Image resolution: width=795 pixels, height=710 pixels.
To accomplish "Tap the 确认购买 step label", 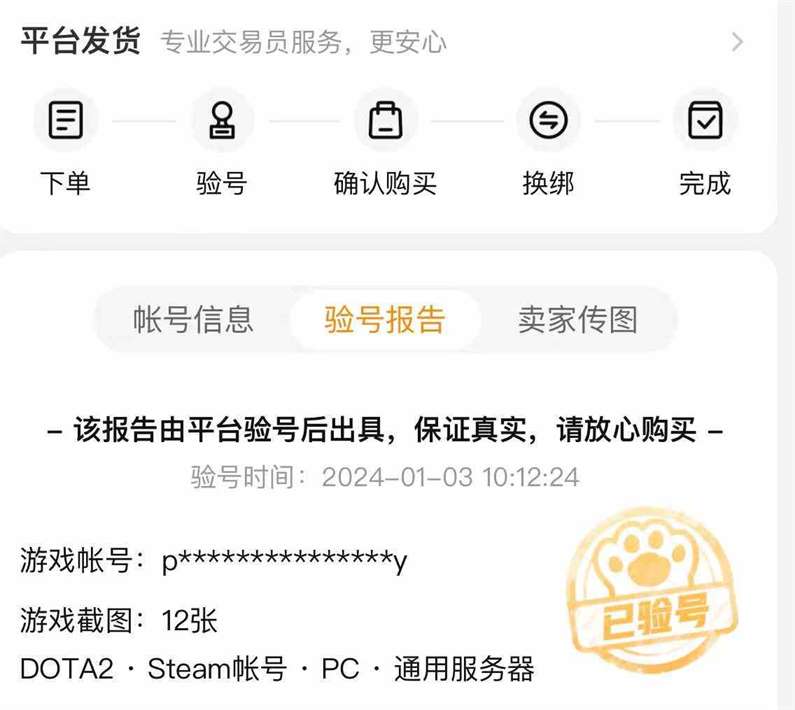I will [385, 183].
